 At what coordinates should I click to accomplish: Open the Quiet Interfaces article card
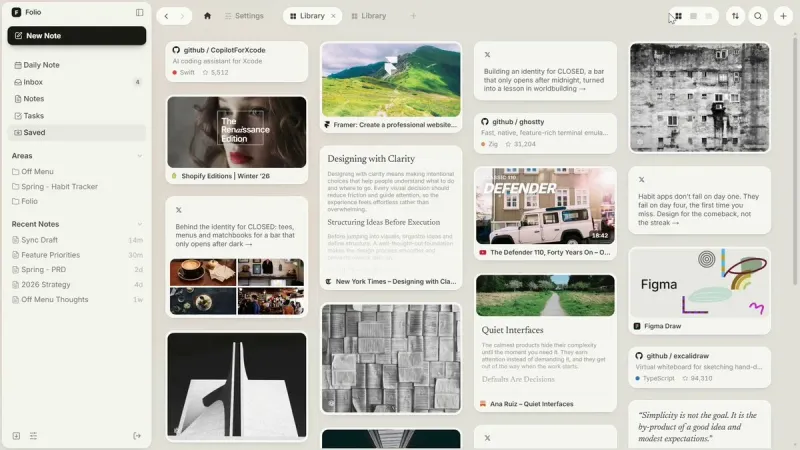[x=545, y=342]
